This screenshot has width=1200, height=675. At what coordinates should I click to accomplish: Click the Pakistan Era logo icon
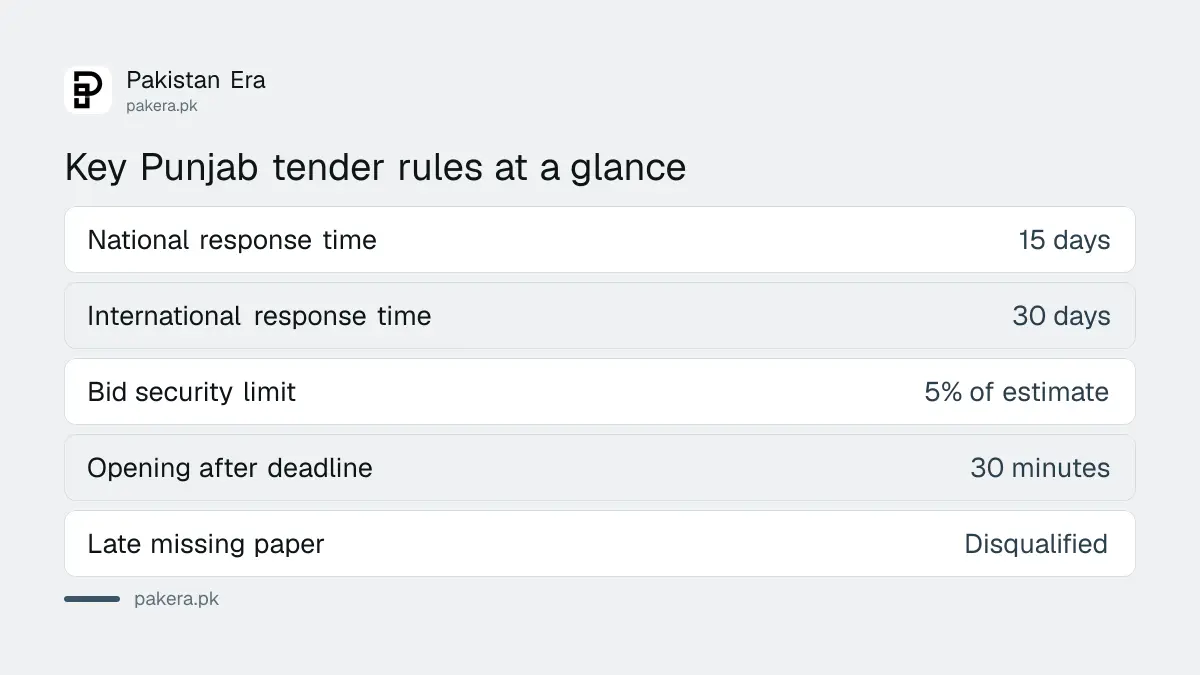[x=88, y=90]
